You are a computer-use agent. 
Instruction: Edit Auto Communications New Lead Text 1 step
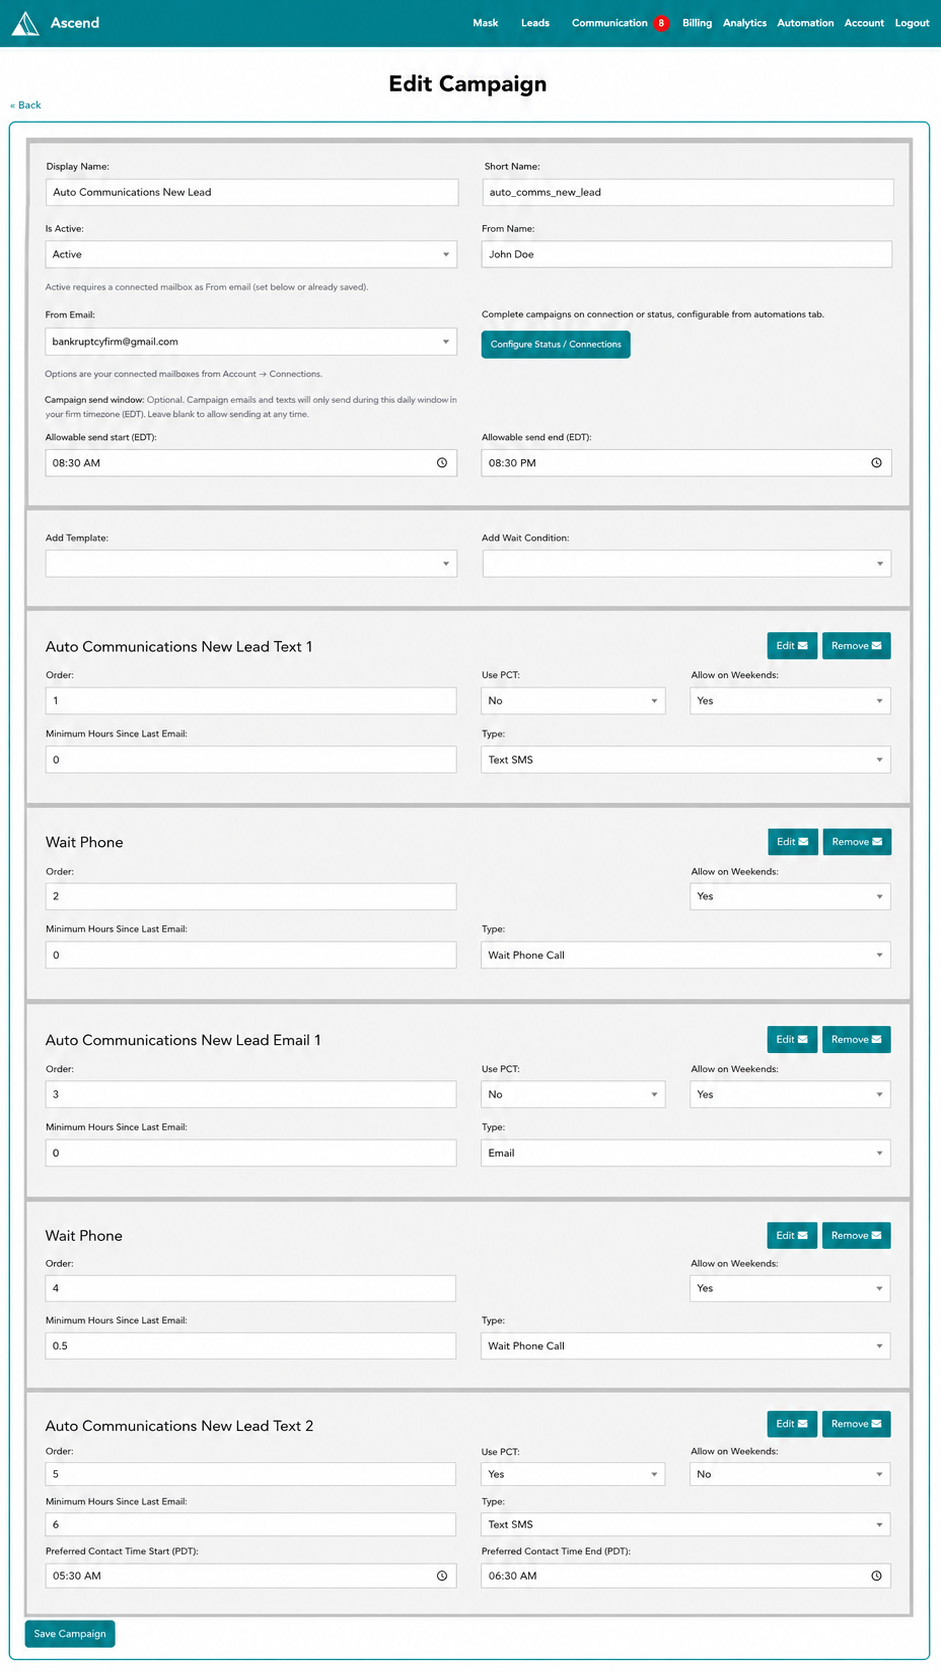(792, 646)
